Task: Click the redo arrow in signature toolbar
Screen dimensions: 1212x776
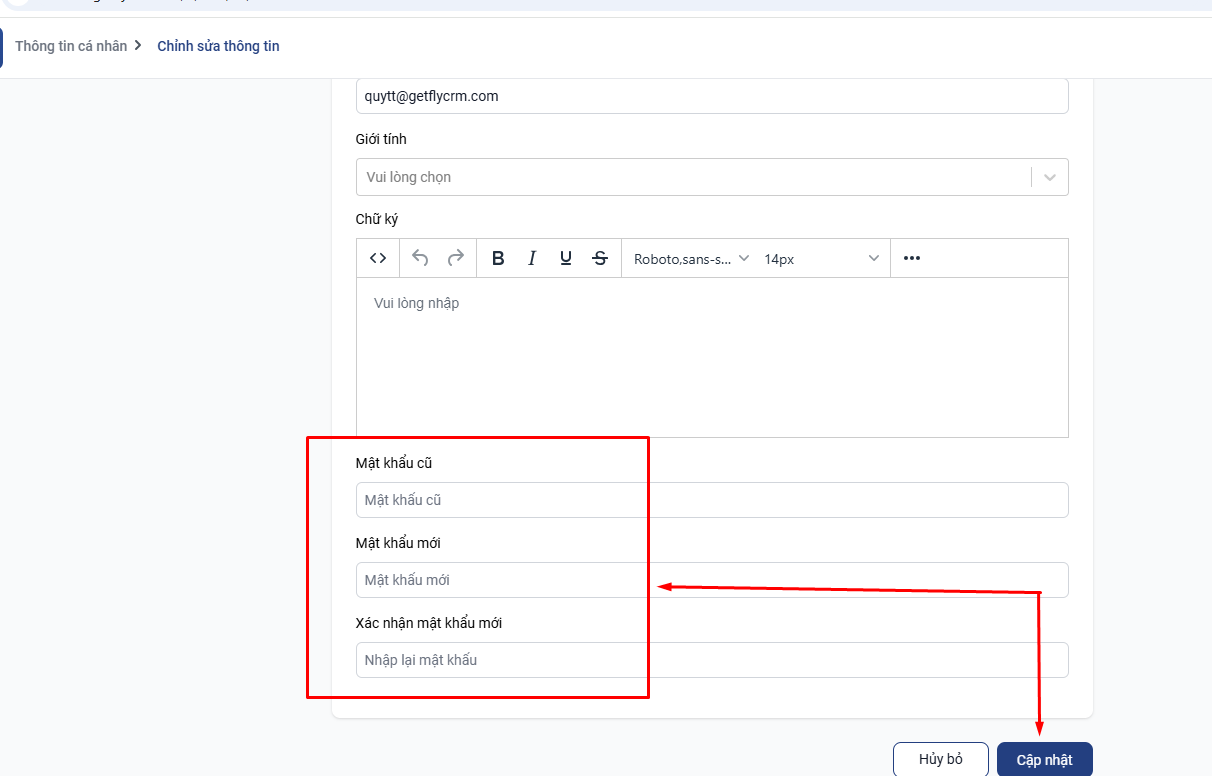Action: pyautogui.click(x=455, y=258)
